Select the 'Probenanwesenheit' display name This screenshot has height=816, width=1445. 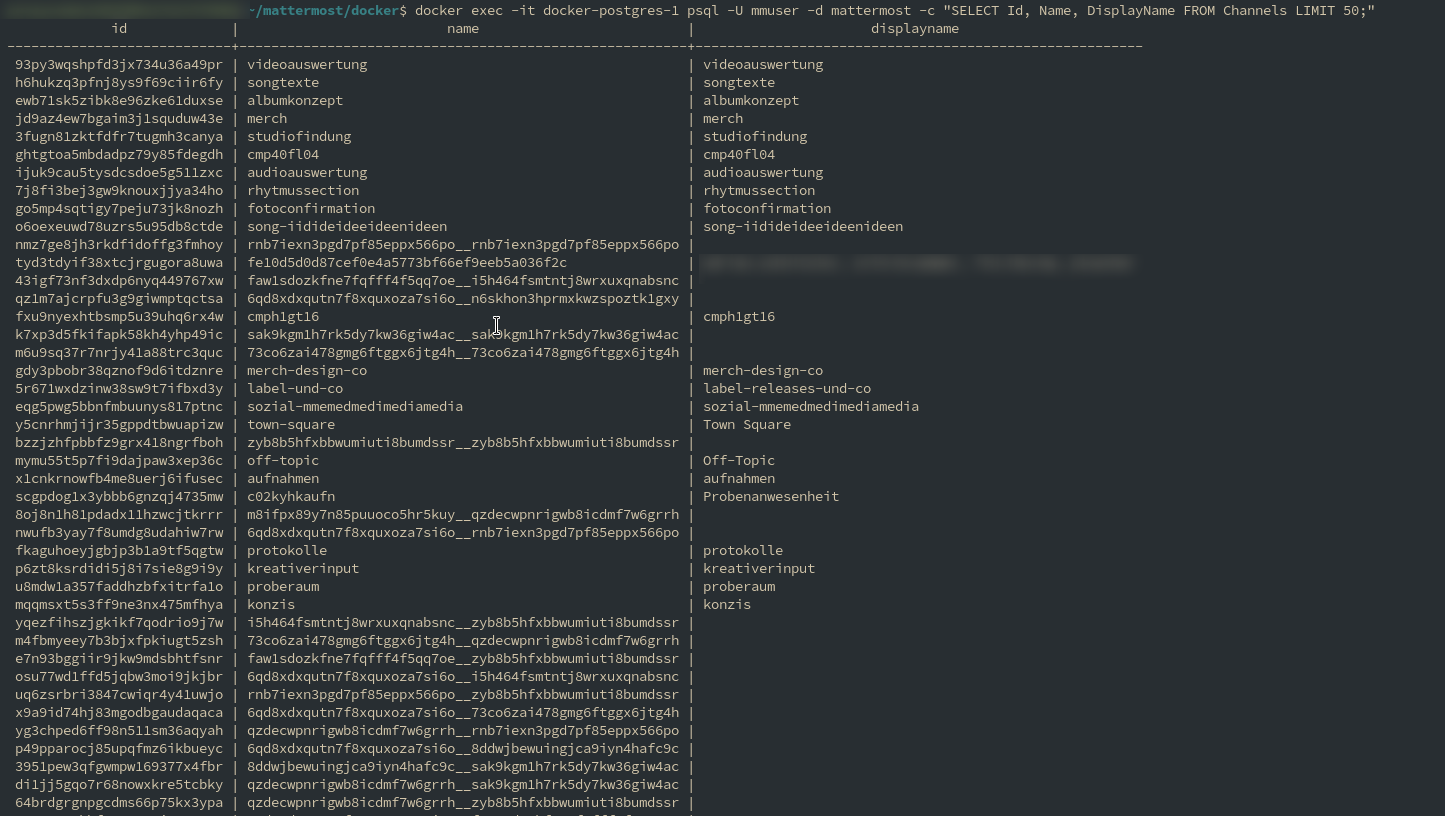(x=771, y=496)
